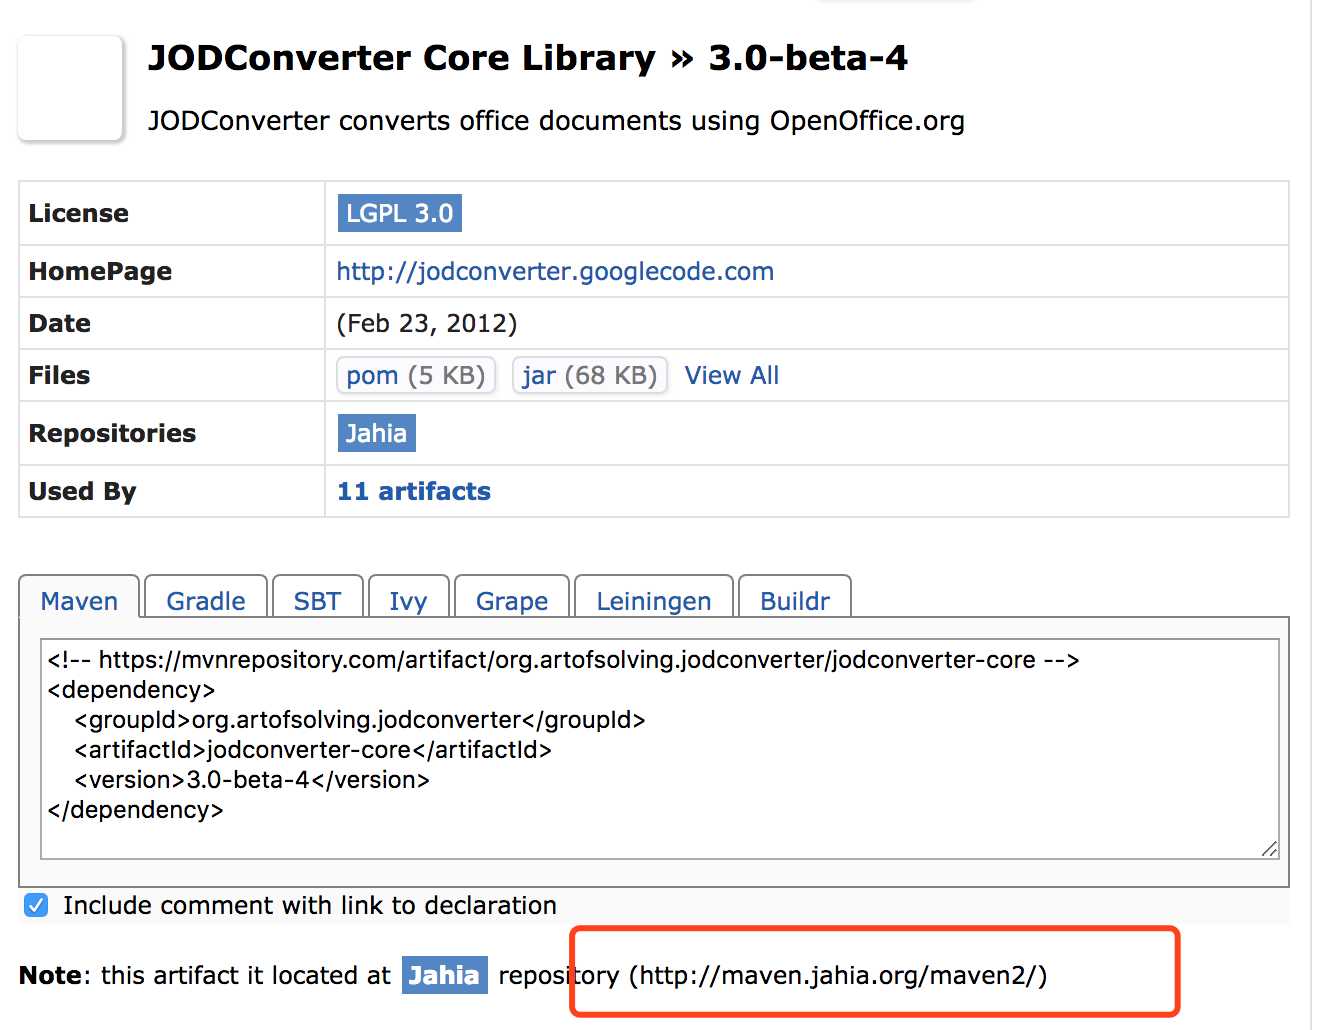Image resolution: width=1334 pixels, height=1030 pixels.
Task: Click the mvnrepository.com comment line in snippet
Action: tap(563, 660)
